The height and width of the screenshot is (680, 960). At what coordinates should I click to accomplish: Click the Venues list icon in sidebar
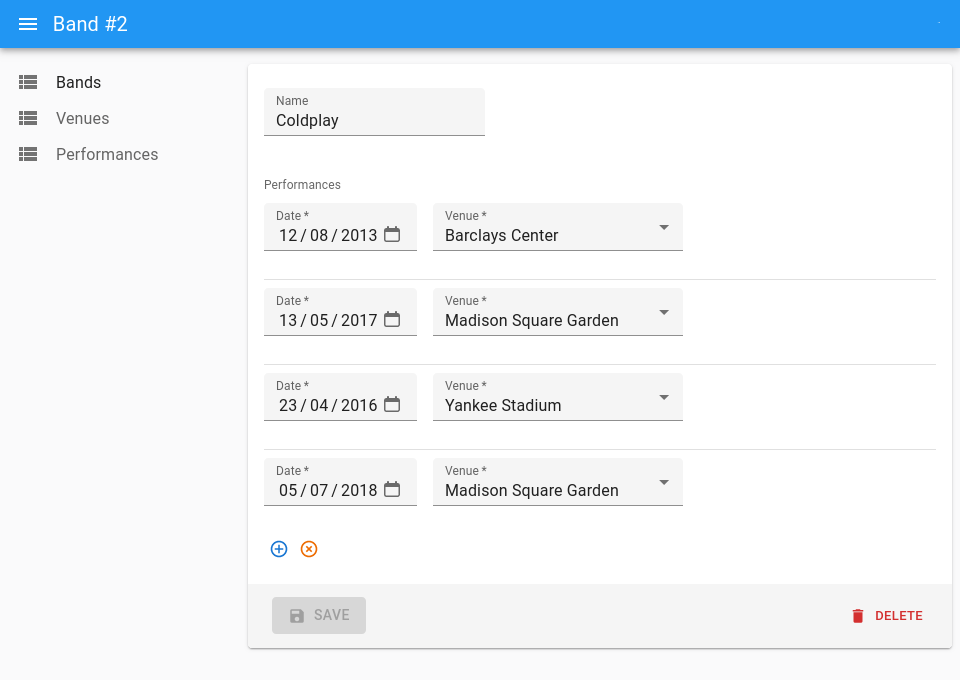[28, 118]
